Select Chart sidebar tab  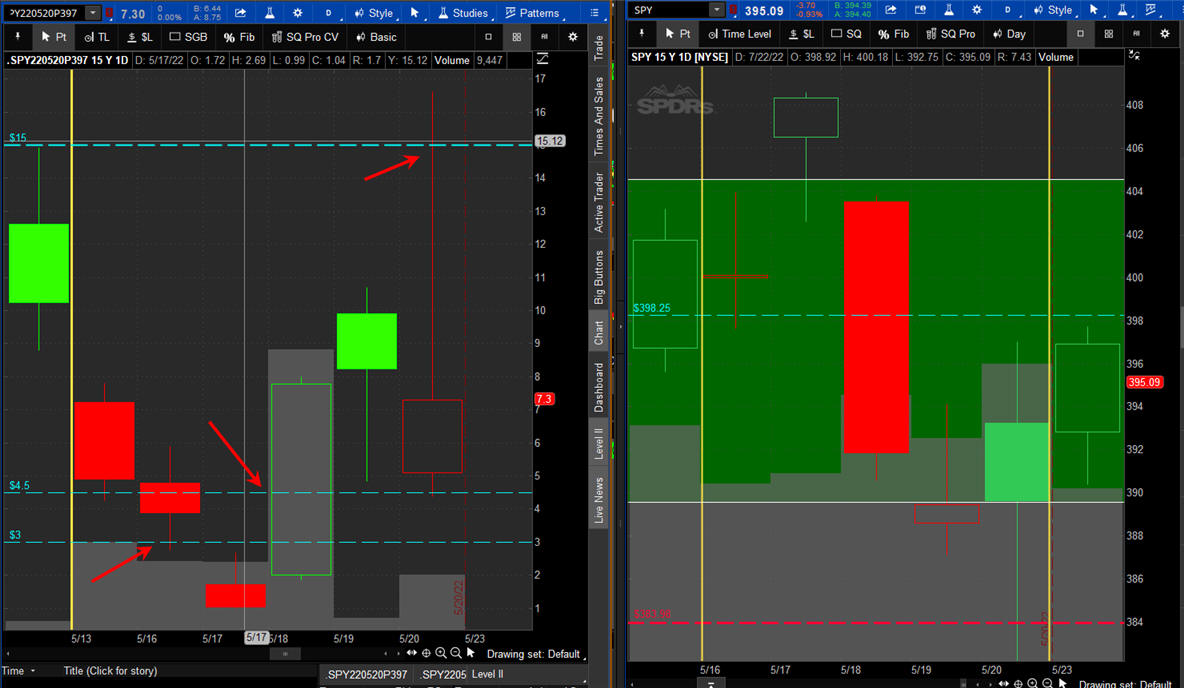[x=599, y=332]
